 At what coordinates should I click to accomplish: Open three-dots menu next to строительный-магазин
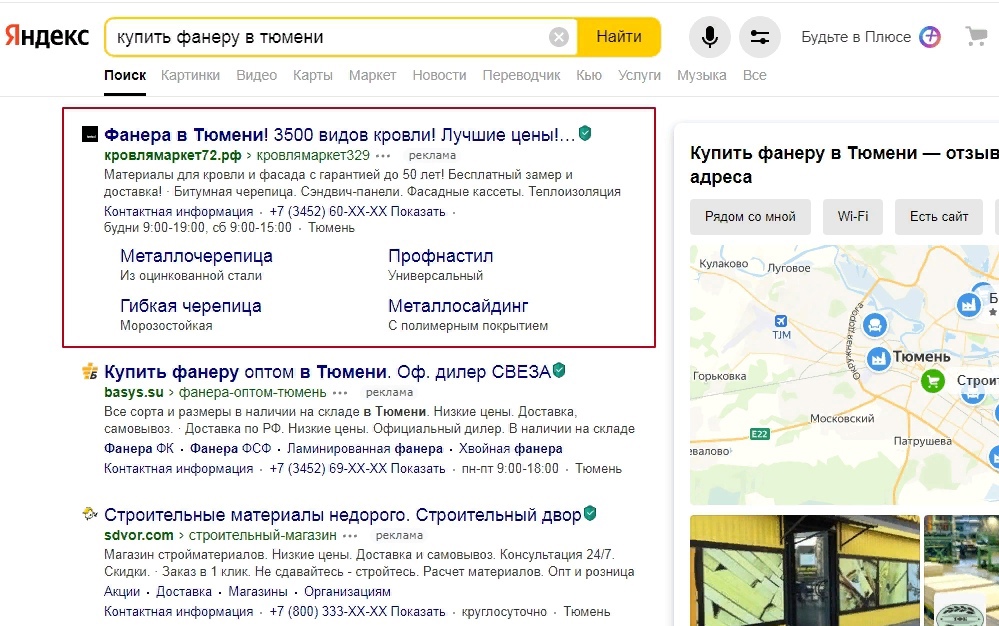click(x=350, y=536)
